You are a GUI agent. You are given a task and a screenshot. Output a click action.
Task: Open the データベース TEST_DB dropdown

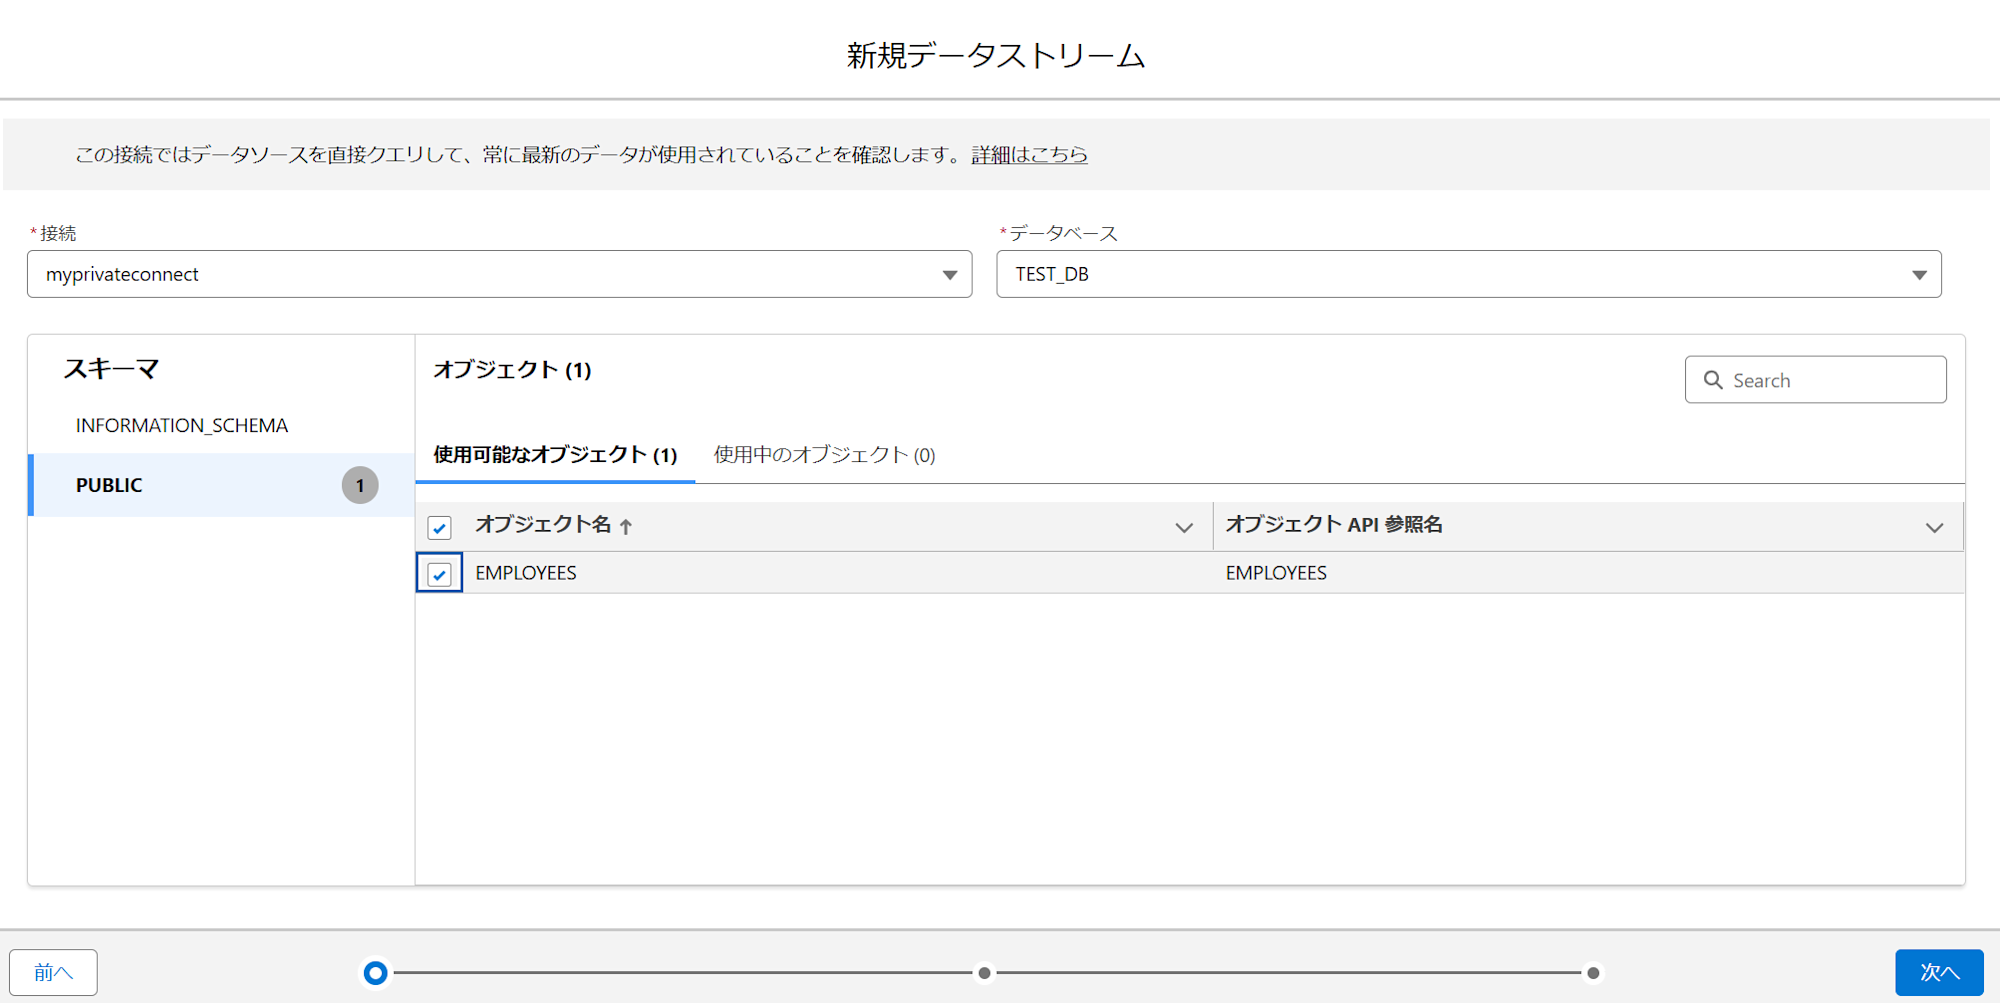(x=1468, y=274)
